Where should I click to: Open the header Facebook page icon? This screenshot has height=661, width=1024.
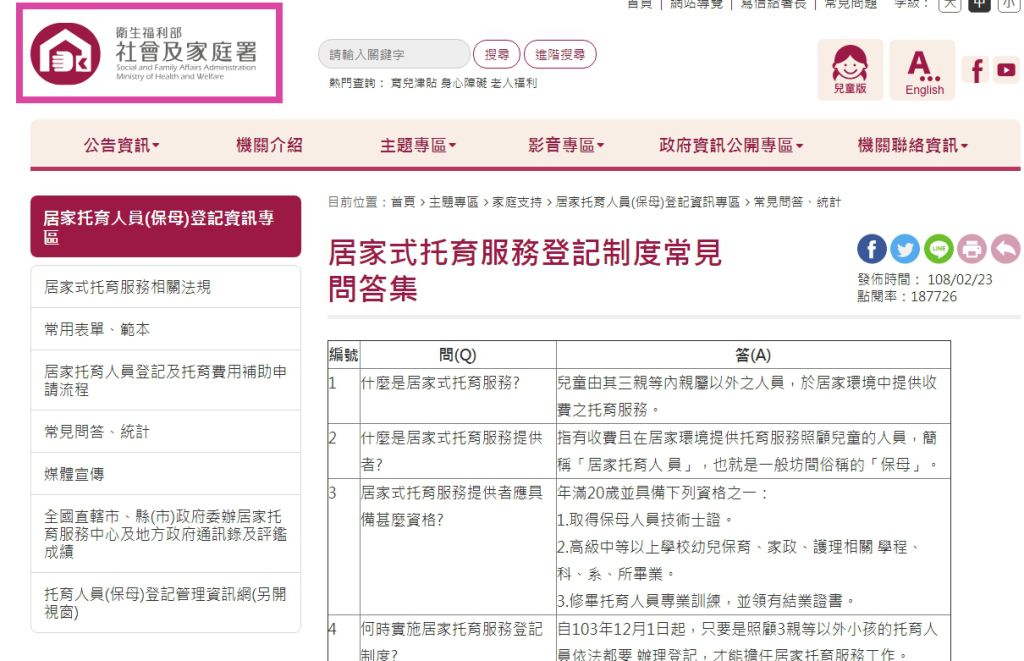point(977,70)
